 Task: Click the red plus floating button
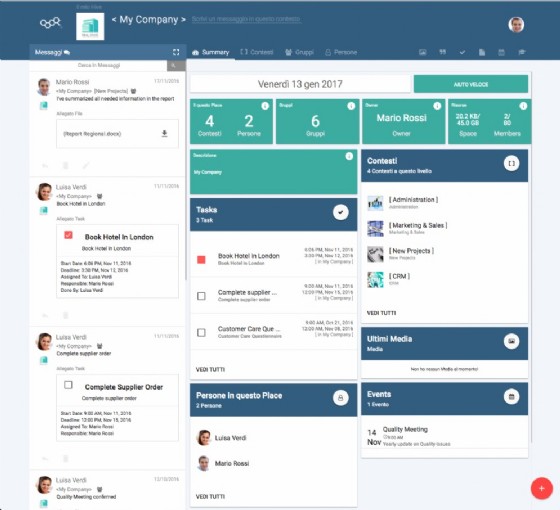[x=541, y=488]
